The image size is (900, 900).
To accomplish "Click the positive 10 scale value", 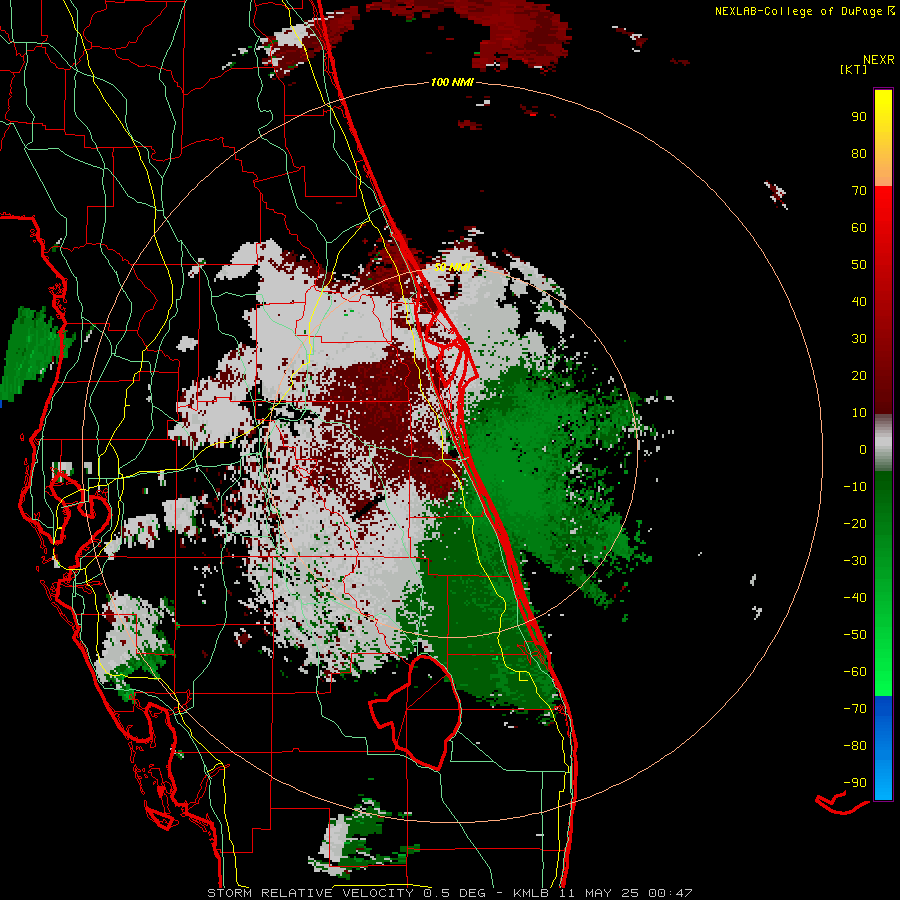I will [x=859, y=413].
